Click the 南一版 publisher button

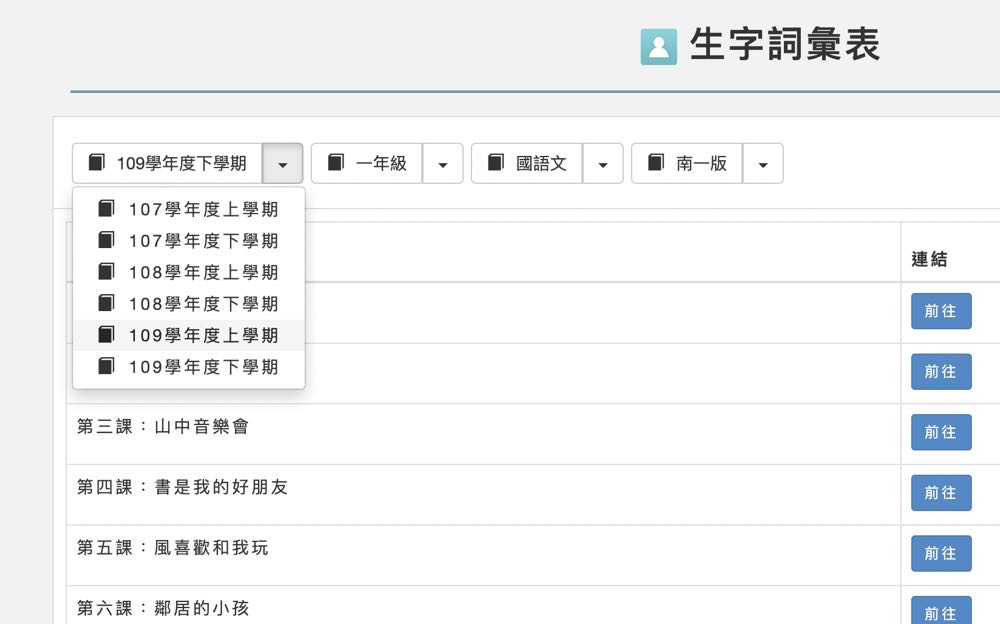687,163
